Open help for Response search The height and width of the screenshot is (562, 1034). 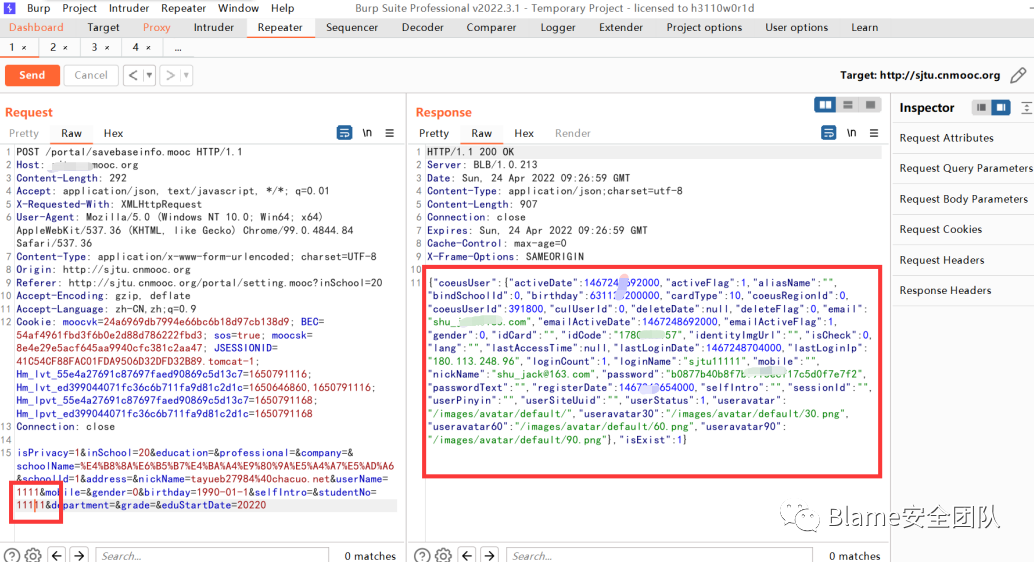coord(422,555)
